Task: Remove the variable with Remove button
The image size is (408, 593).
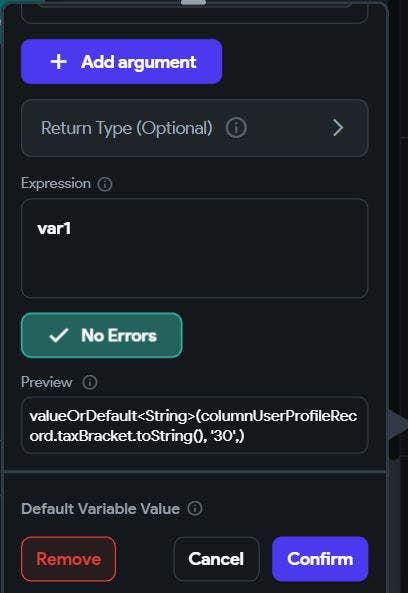Action: pyautogui.click(x=68, y=559)
